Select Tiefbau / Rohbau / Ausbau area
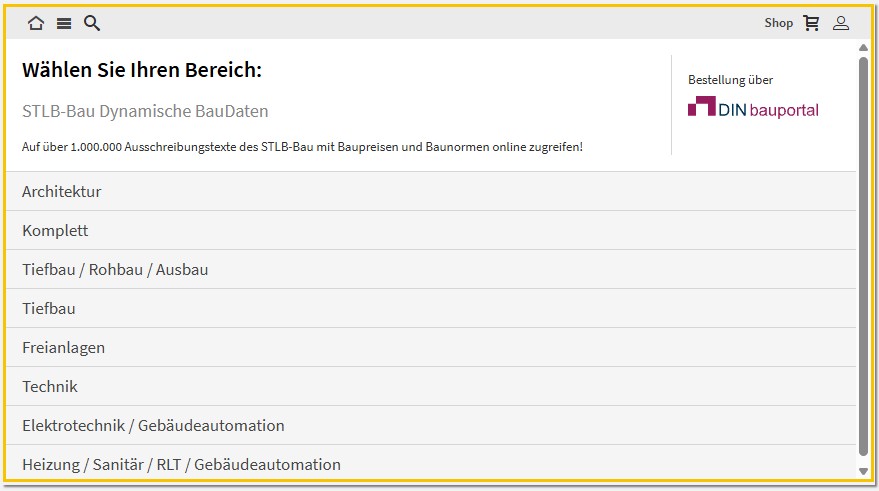This screenshot has width=879, height=491. [x=431, y=270]
